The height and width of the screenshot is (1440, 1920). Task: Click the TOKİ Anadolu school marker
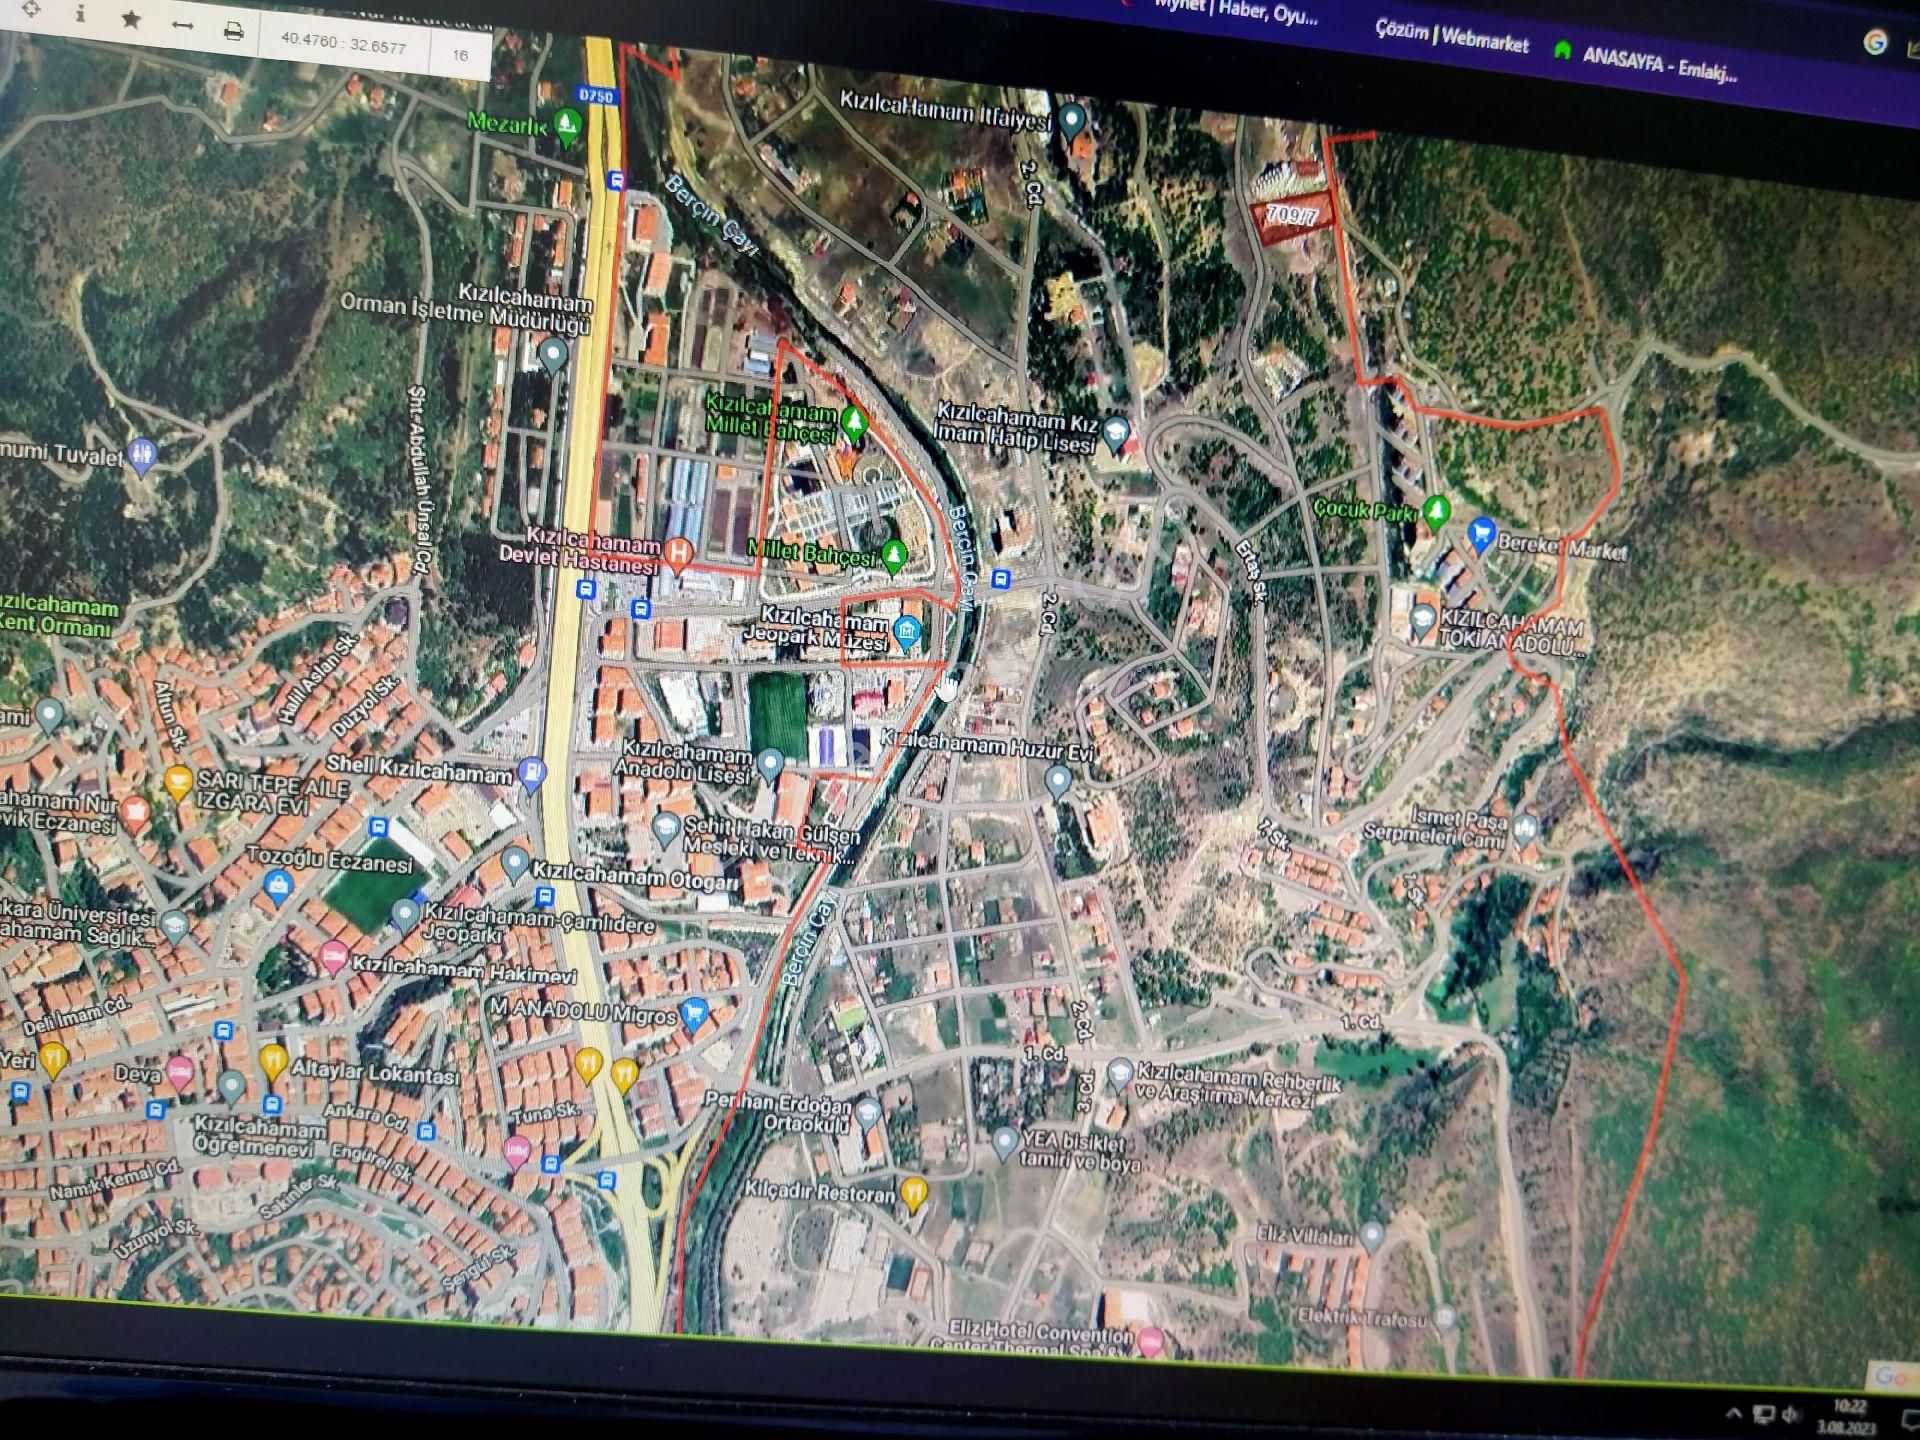[1422, 621]
